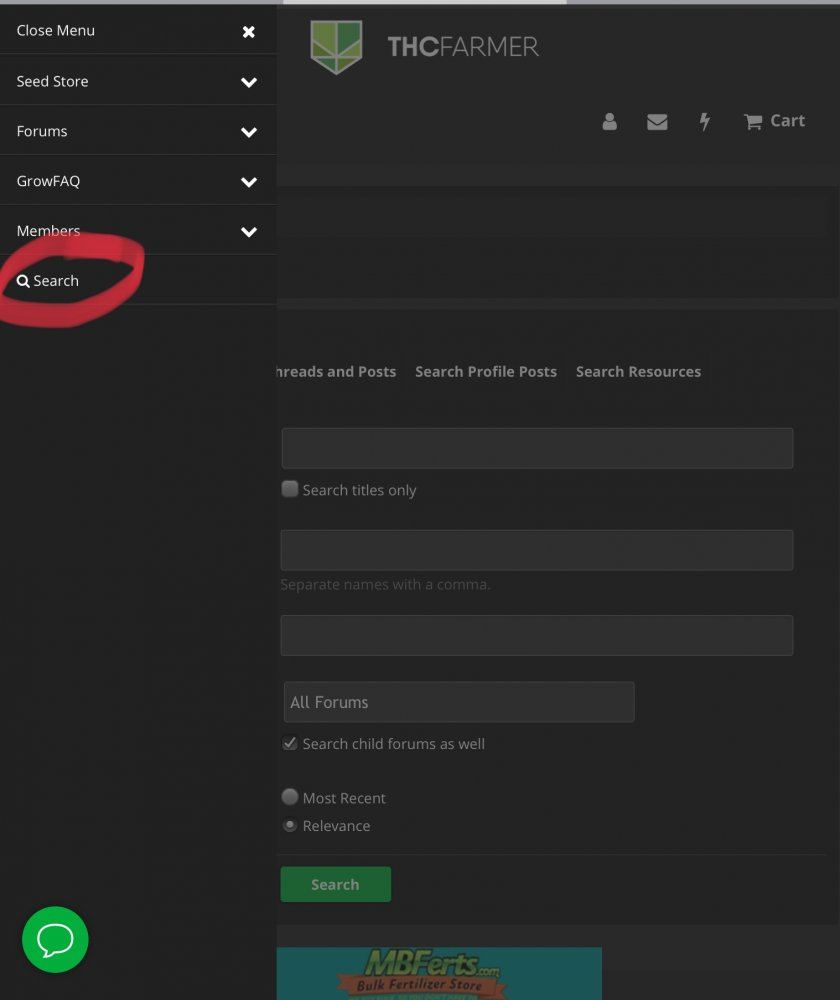Enable Search titles only checkbox

290,489
